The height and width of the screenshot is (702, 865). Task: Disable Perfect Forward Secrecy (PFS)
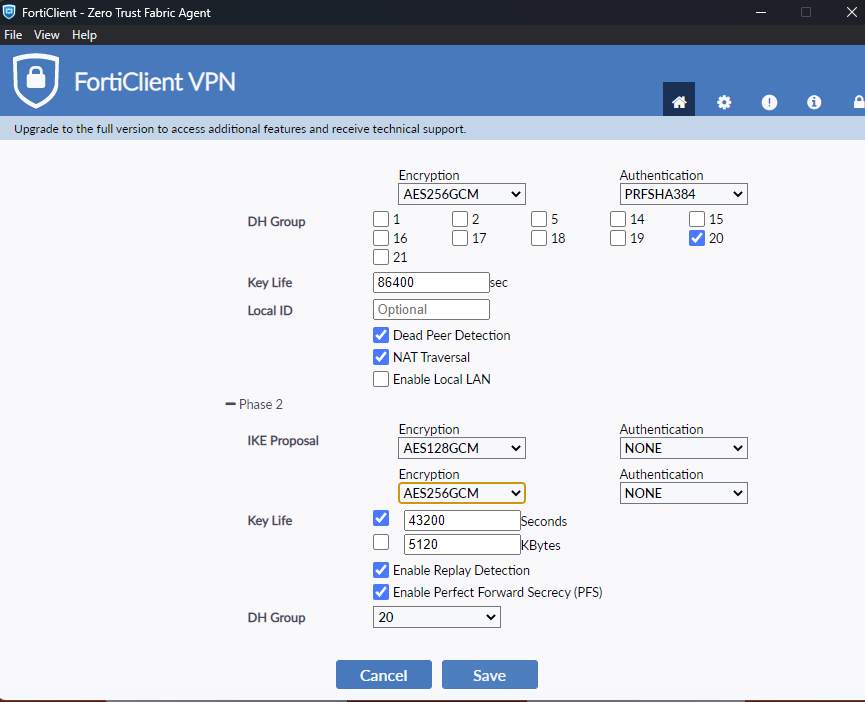click(381, 592)
